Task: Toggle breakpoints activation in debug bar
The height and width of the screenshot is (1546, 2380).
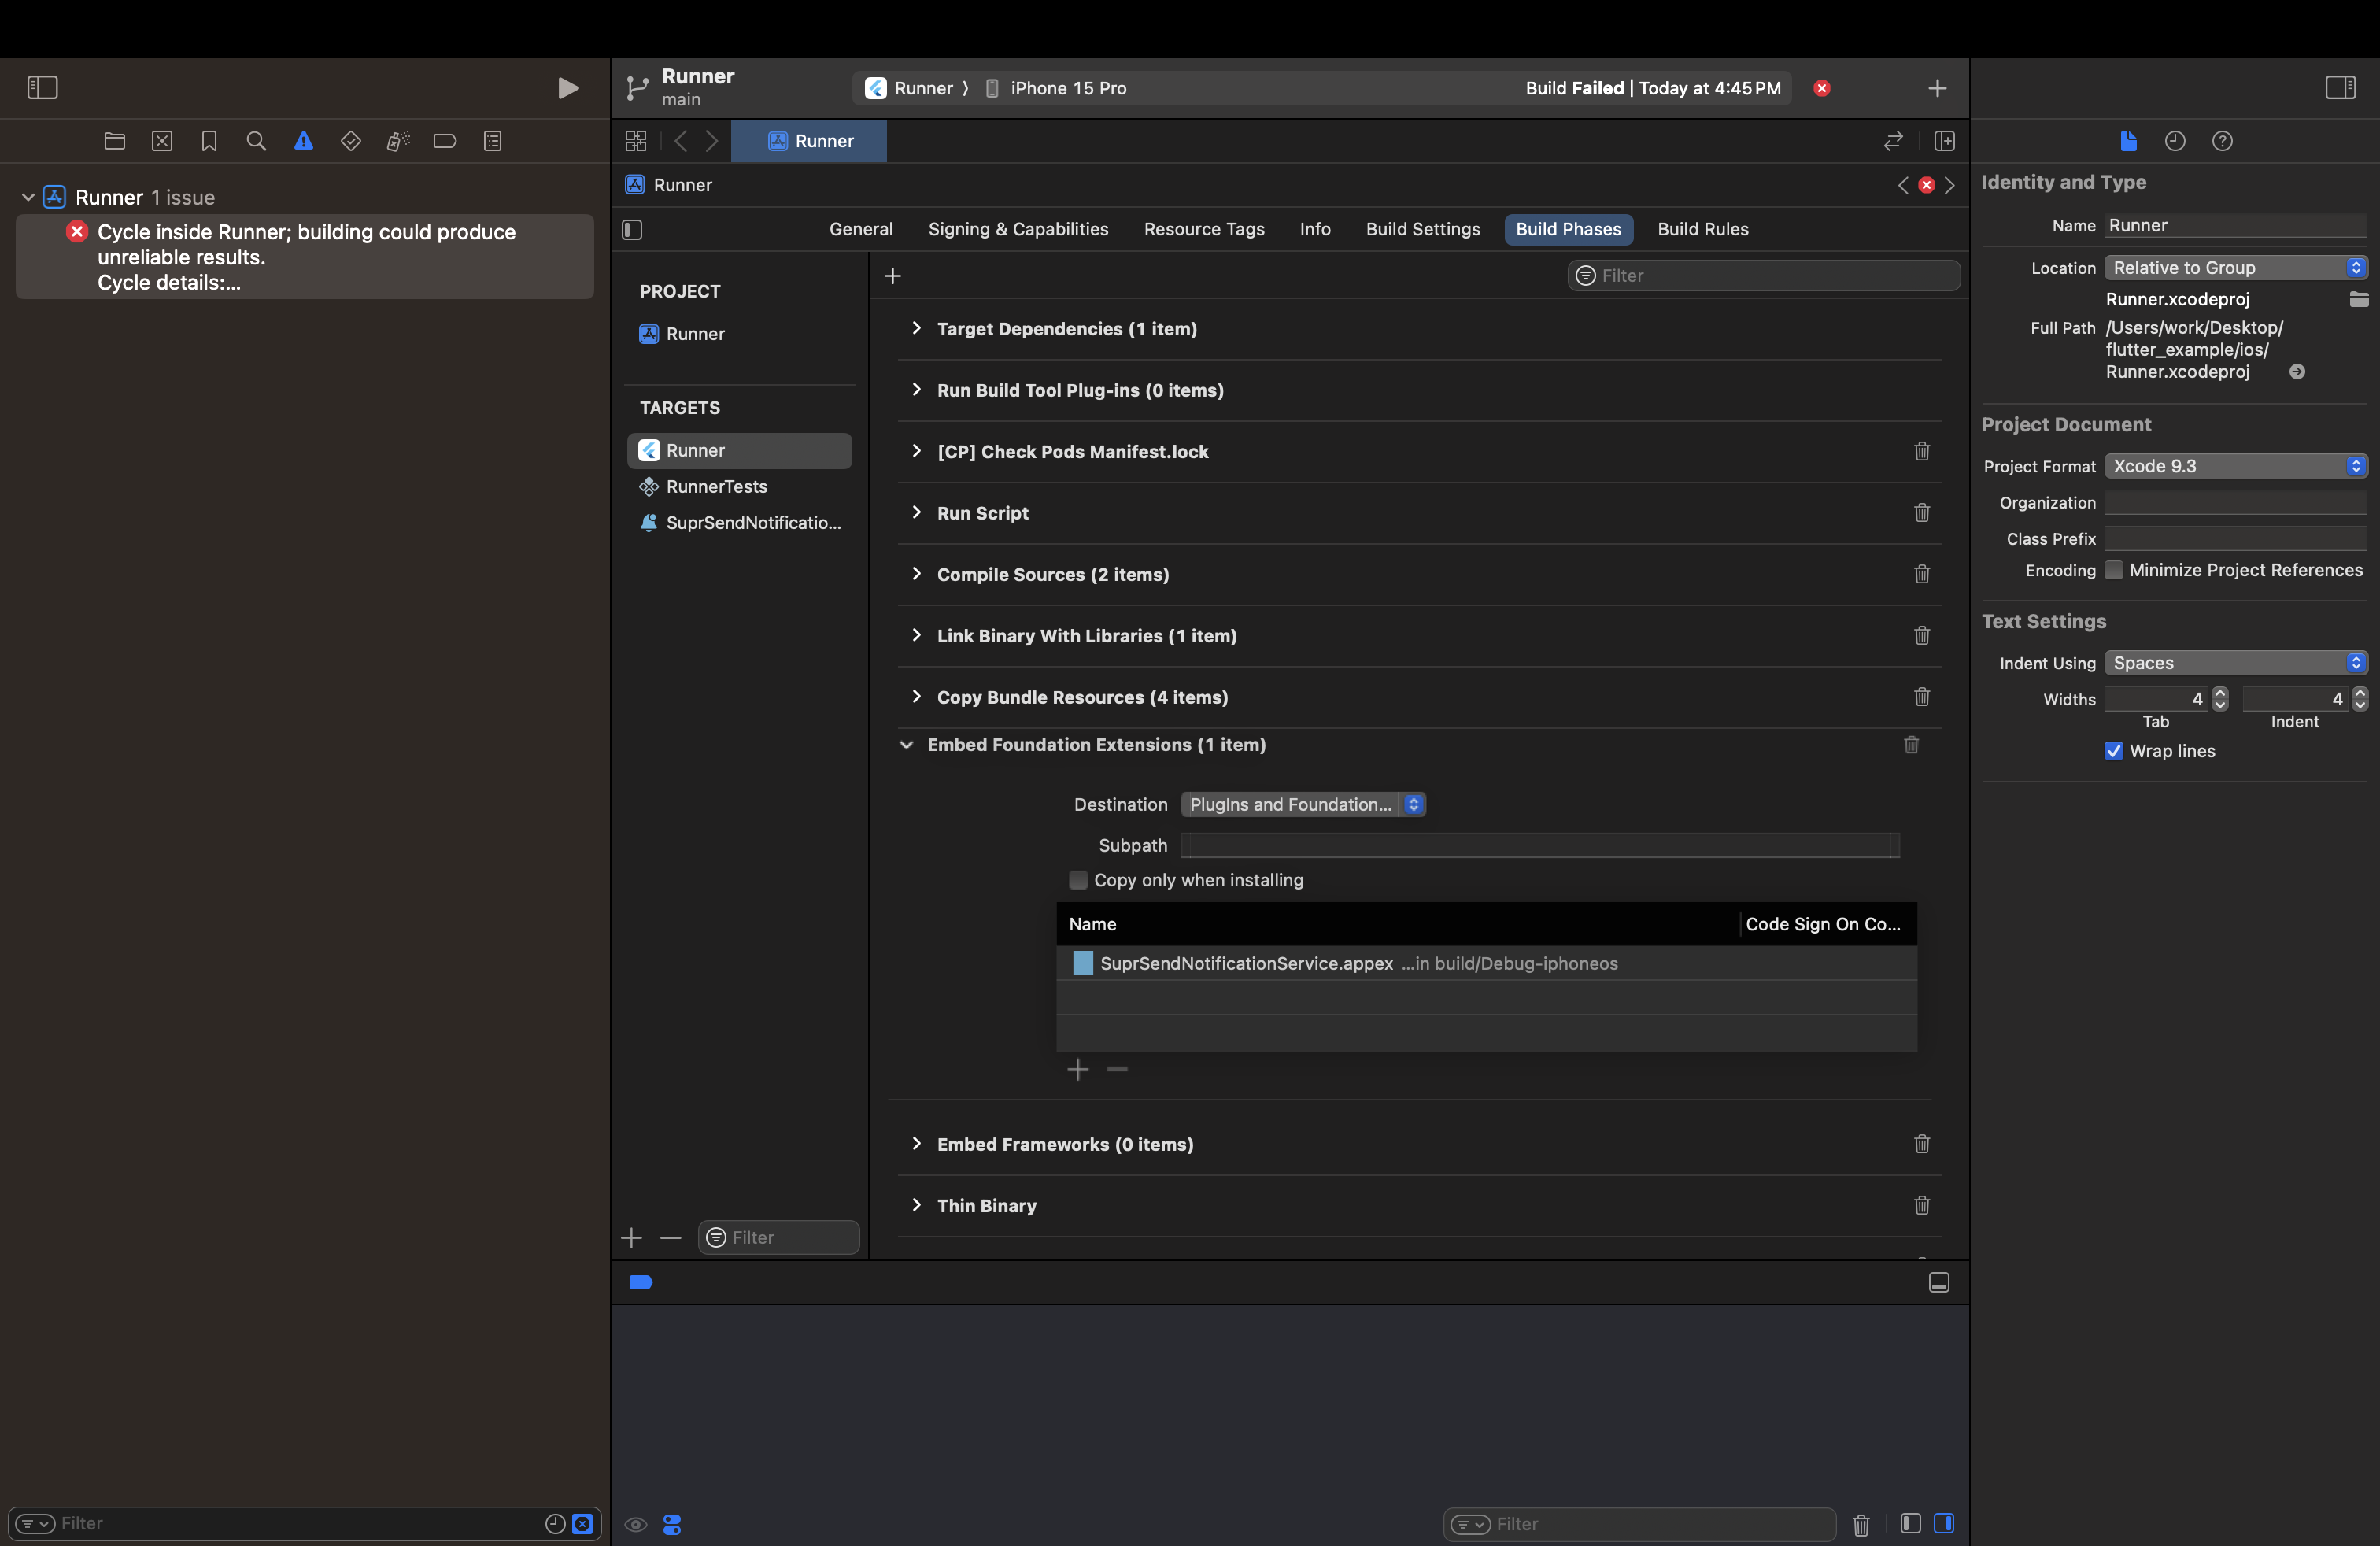Action: pyautogui.click(x=641, y=1283)
